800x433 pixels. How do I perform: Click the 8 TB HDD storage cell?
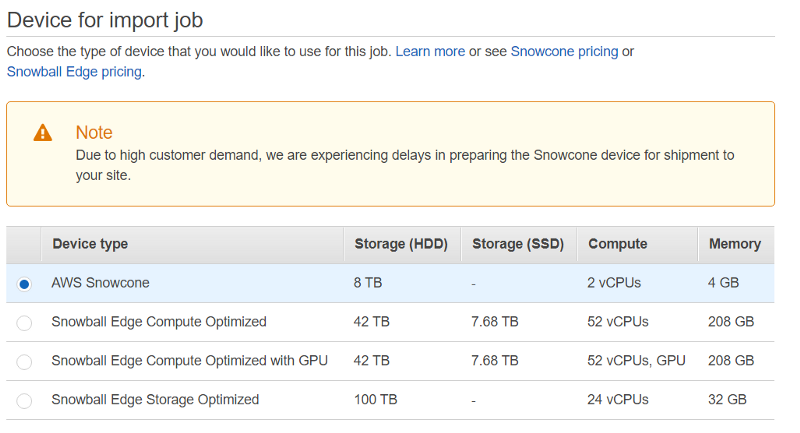368,283
